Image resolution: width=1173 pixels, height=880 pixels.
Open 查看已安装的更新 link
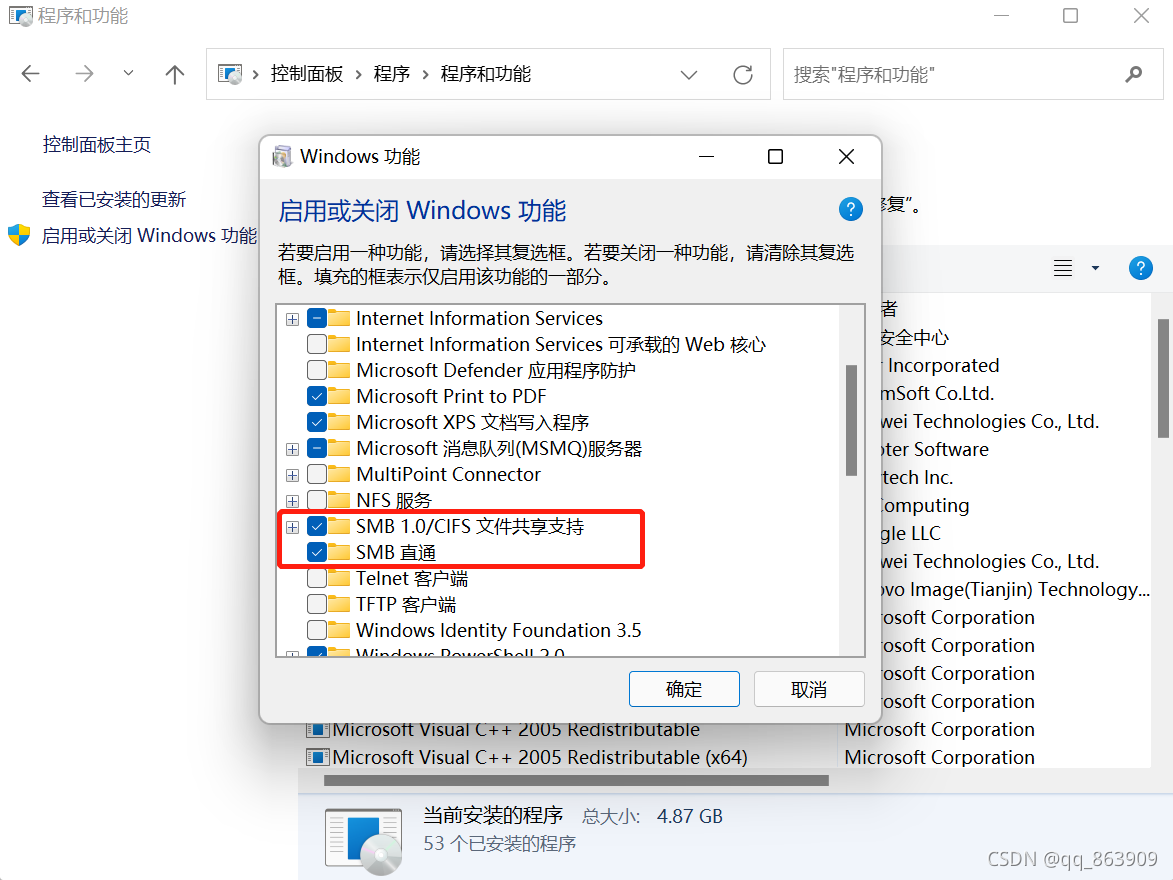(114, 199)
